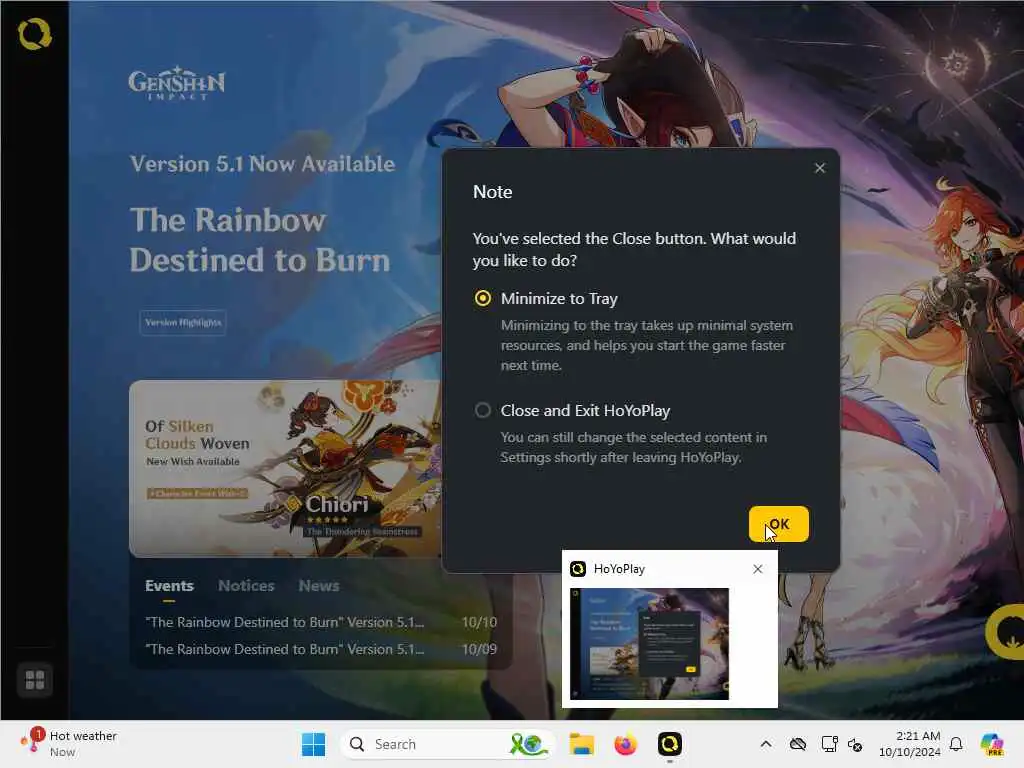Close the HoYoPlay taskbar preview
Viewport: 1024px width, 768px height.
[x=758, y=569]
